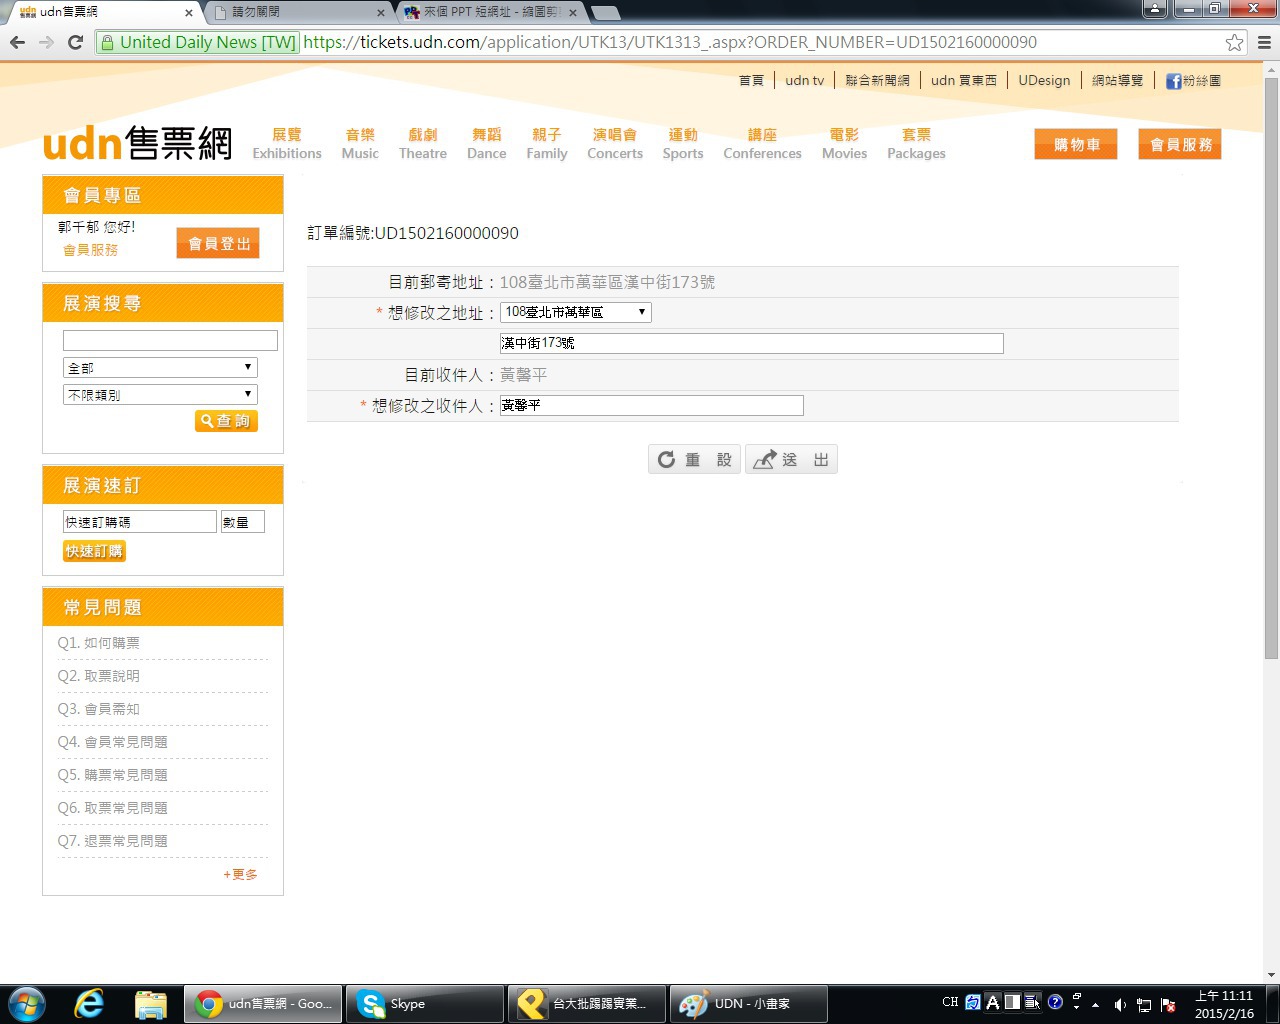Image resolution: width=1280 pixels, height=1024 pixels.
Task: Open the Facebook fan page icon link
Action: [1174, 81]
